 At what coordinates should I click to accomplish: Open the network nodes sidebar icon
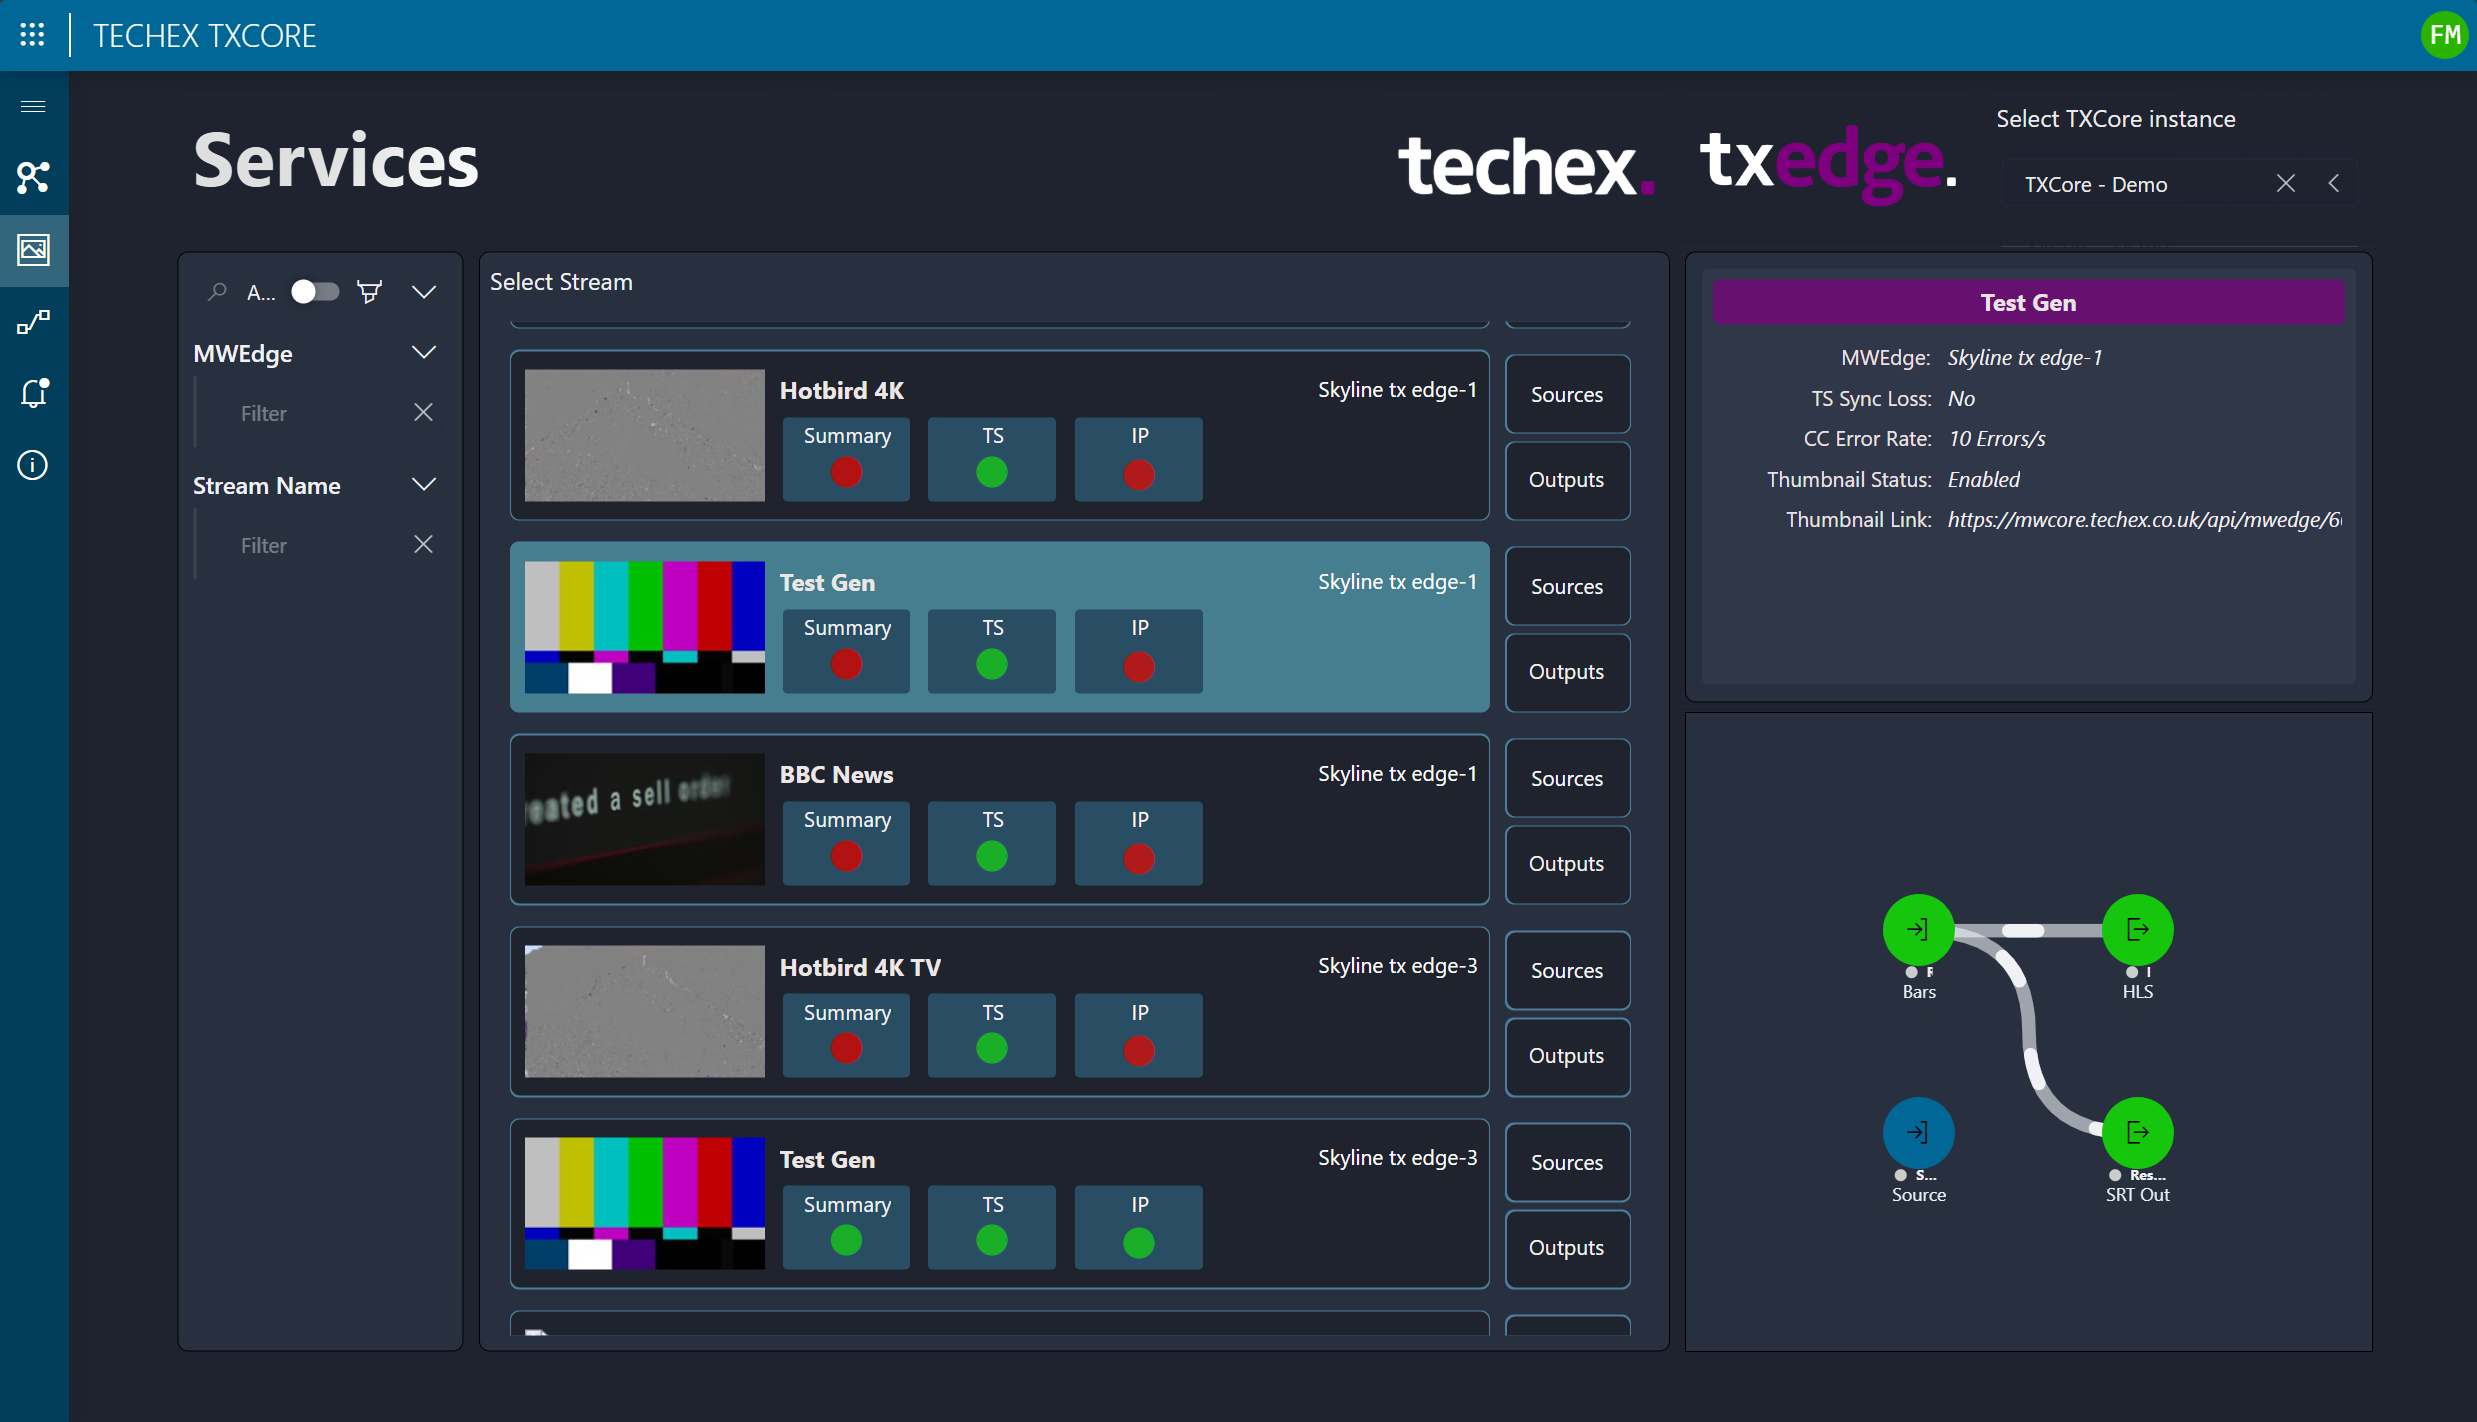click(33, 177)
